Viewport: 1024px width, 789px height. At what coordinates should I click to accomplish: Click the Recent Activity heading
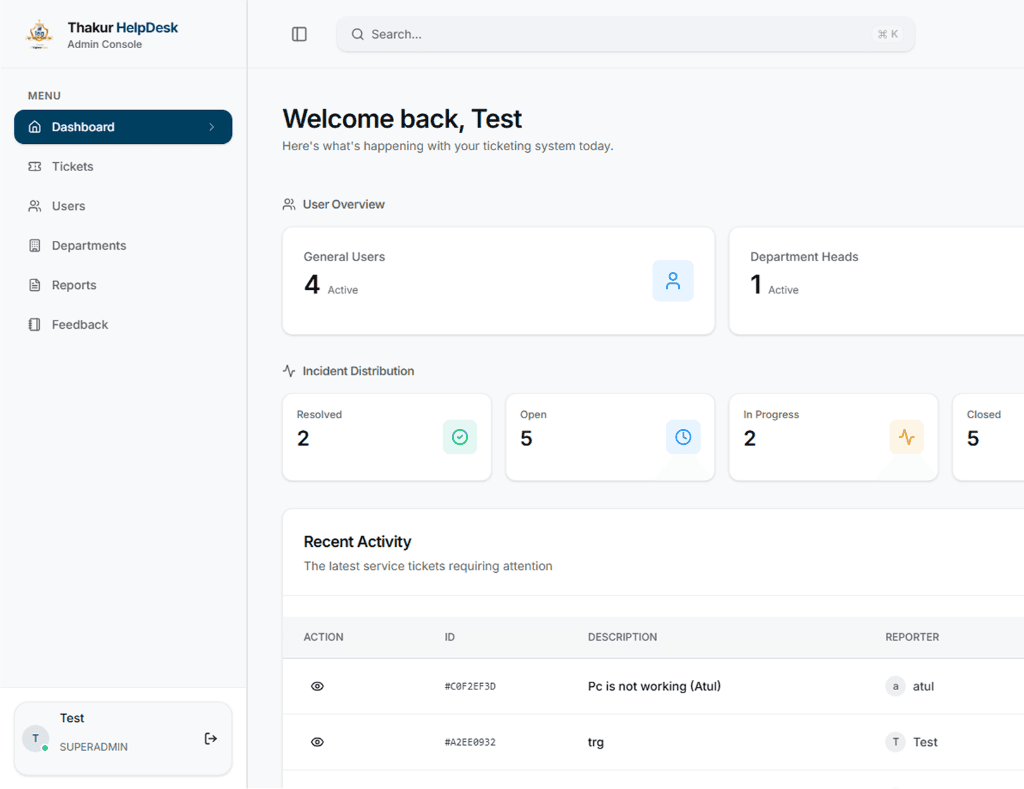(x=357, y=541)
